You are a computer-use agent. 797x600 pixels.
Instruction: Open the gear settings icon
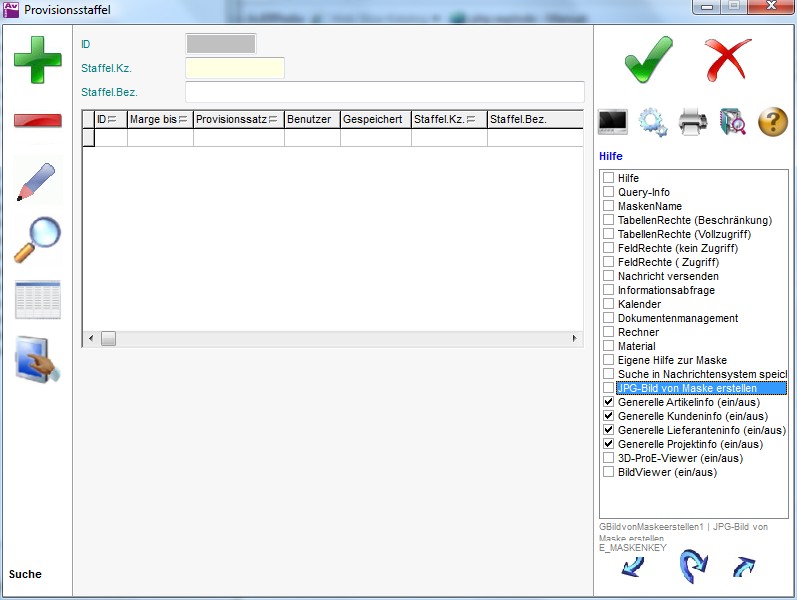[x=653, y=122]
